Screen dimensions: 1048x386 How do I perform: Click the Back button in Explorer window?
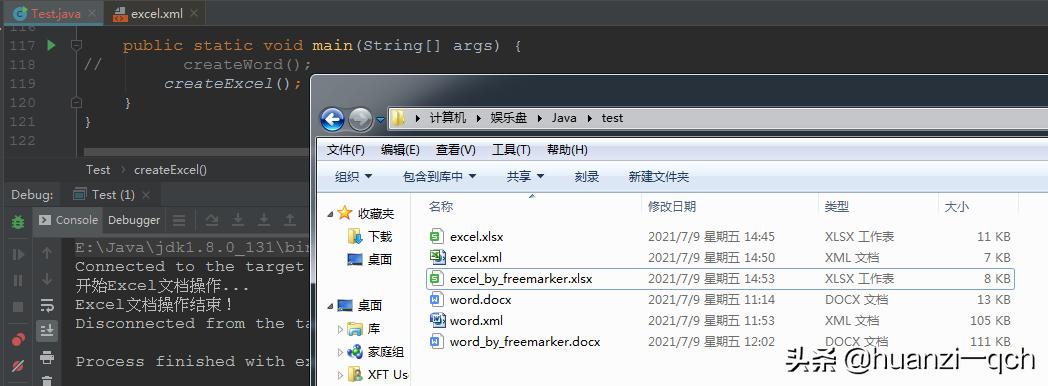[332, 120]
